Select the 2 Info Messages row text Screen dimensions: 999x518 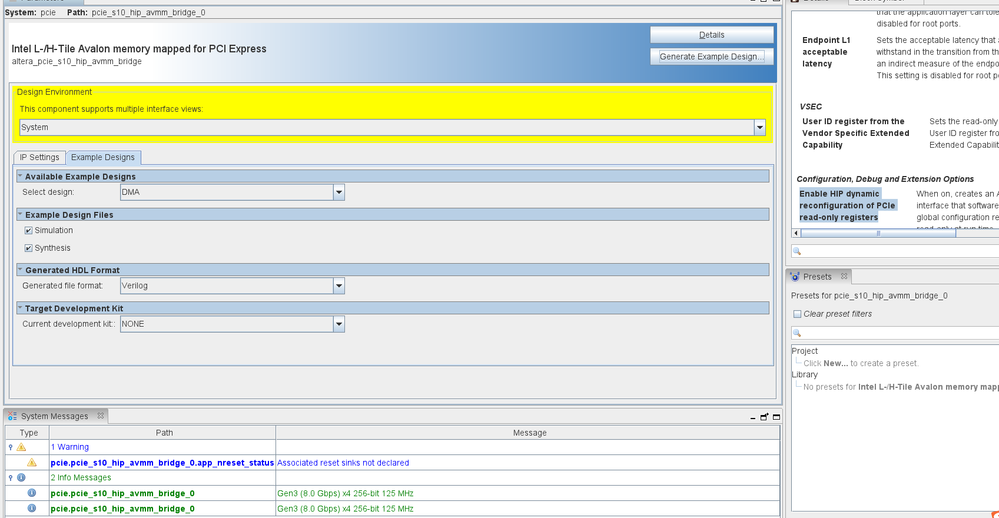pos(81,478)
